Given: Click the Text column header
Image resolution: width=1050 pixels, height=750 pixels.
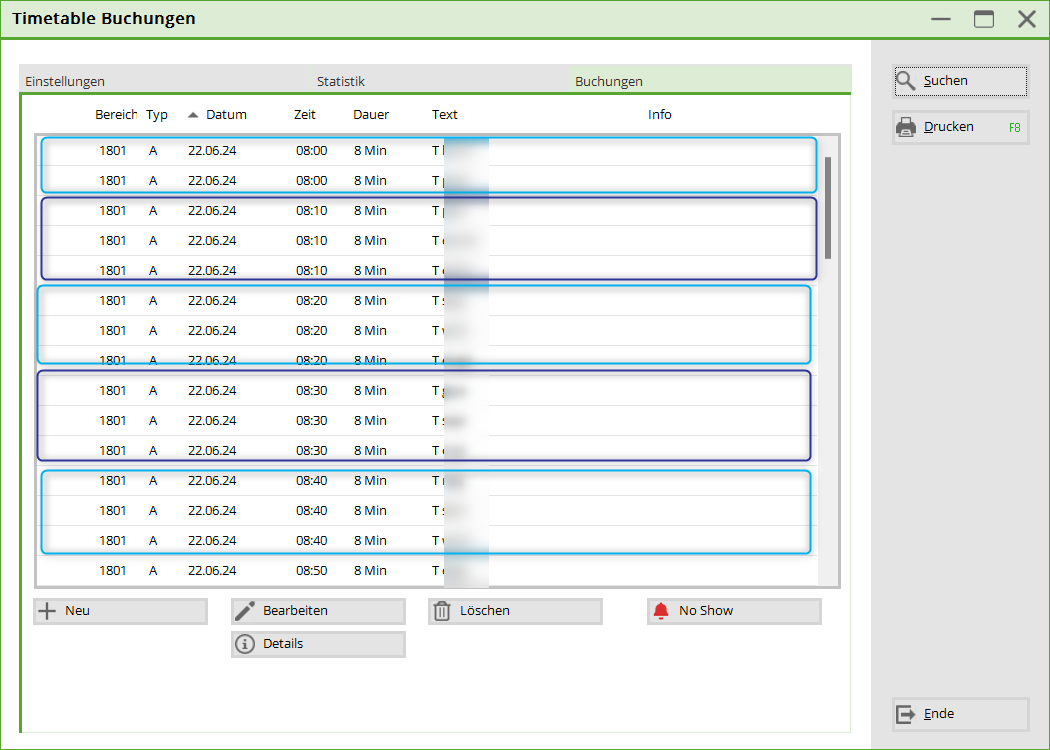Looking at the screenshot, I should (445, 115).
